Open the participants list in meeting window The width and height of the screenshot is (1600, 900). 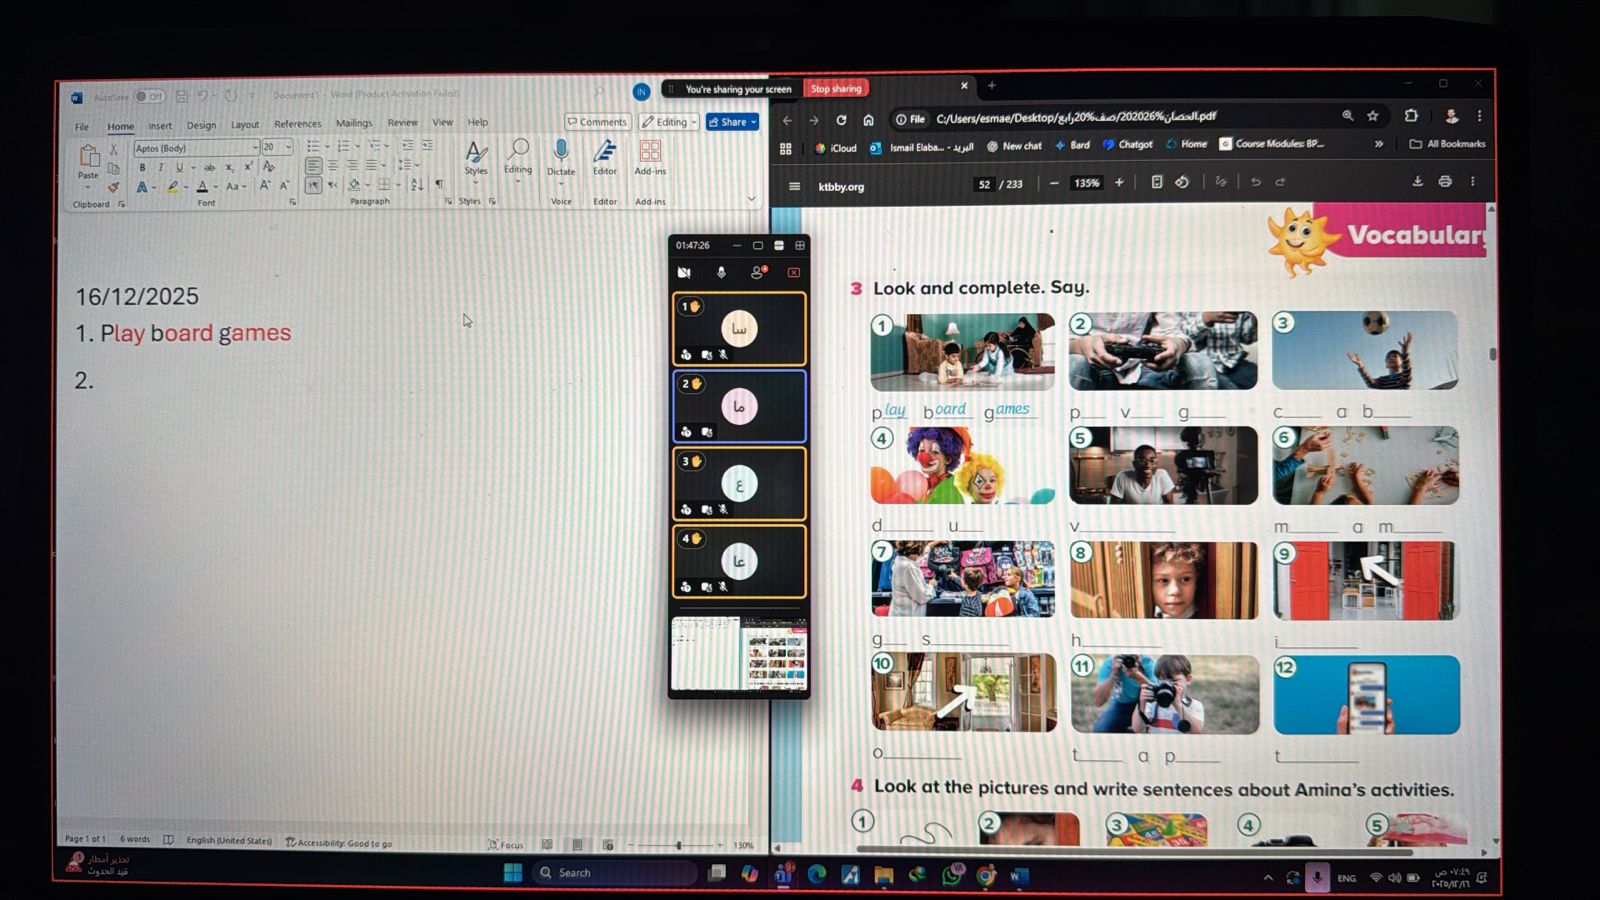758,272
